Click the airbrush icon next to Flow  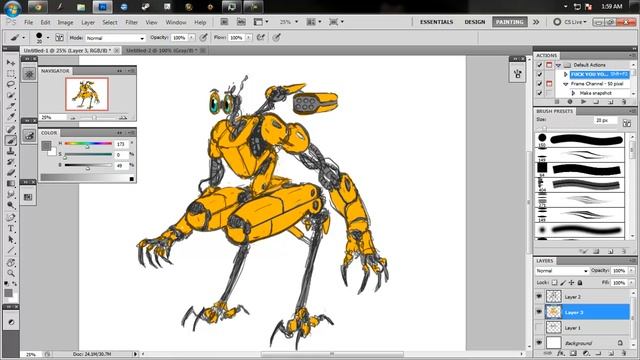click(x=260, y=38)
